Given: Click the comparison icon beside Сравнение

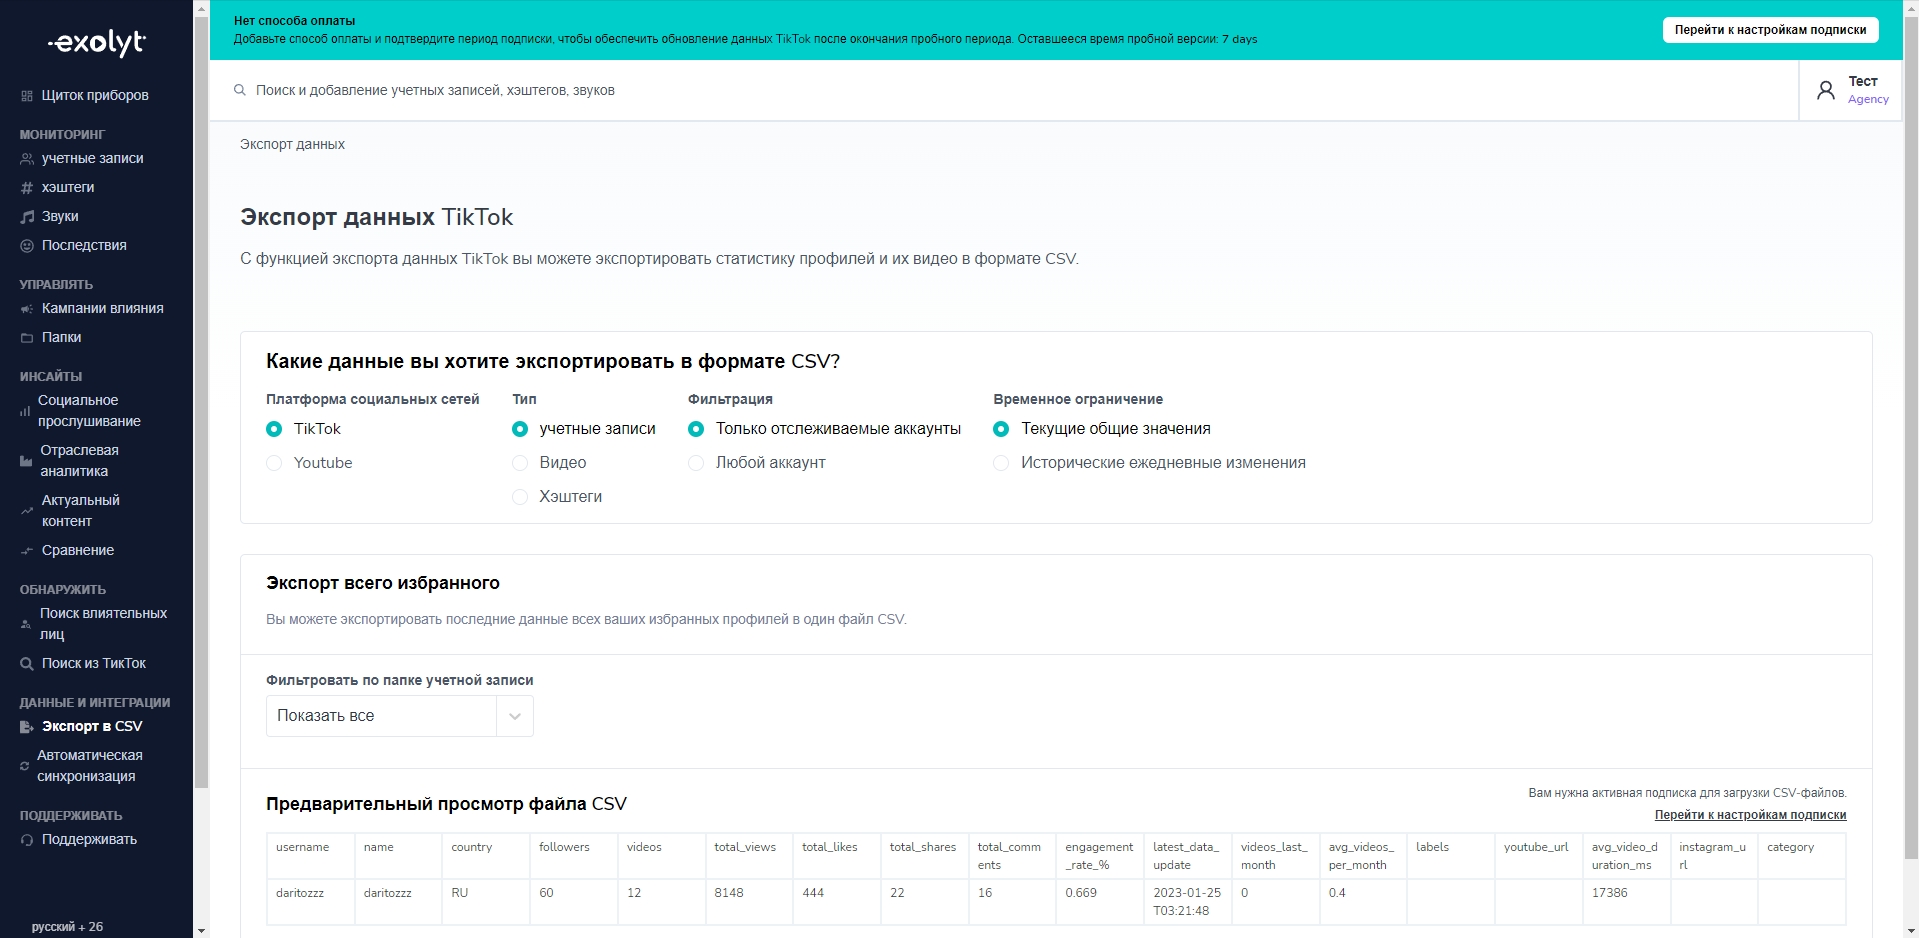Looking at the screenshot, I should coord(27,551).
